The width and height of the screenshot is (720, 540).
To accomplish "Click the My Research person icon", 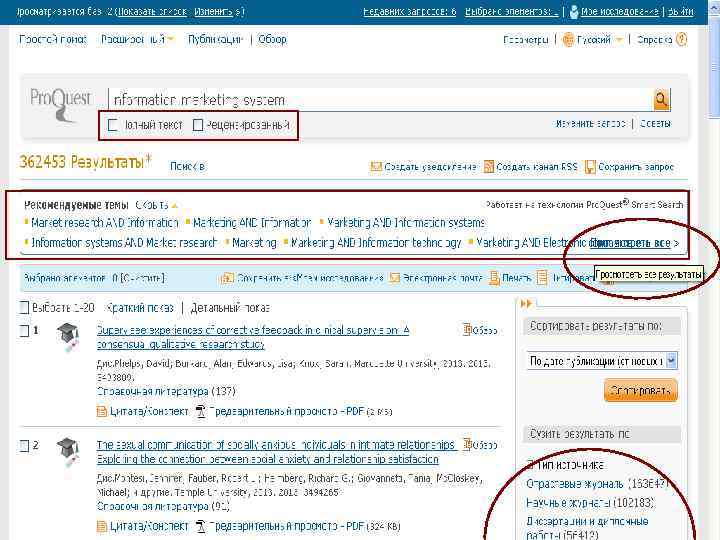I will pos(574,11).
